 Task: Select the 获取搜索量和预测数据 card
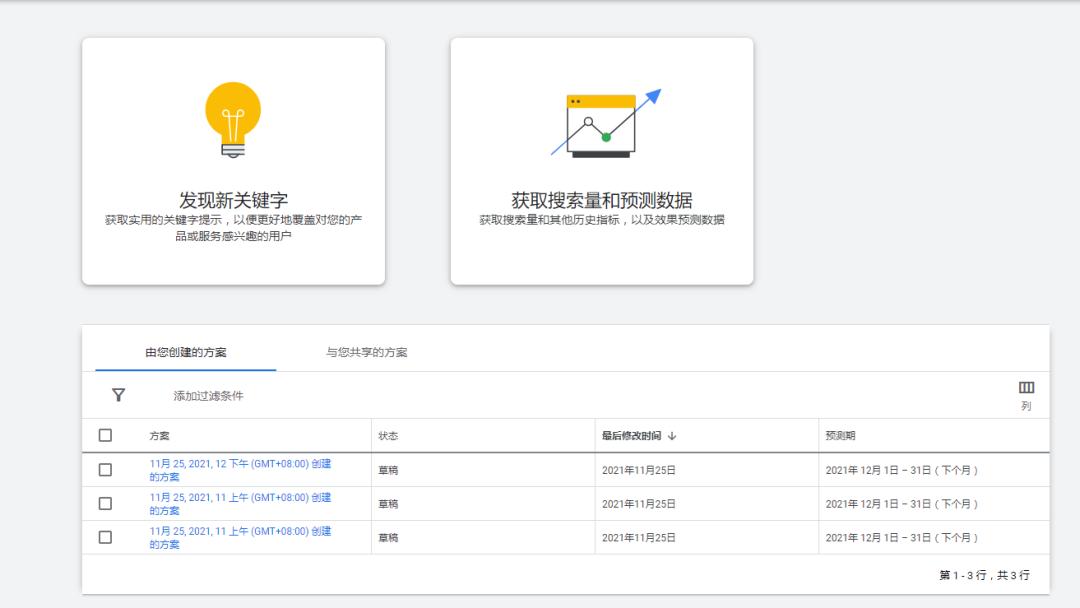[x=601, y=160]
